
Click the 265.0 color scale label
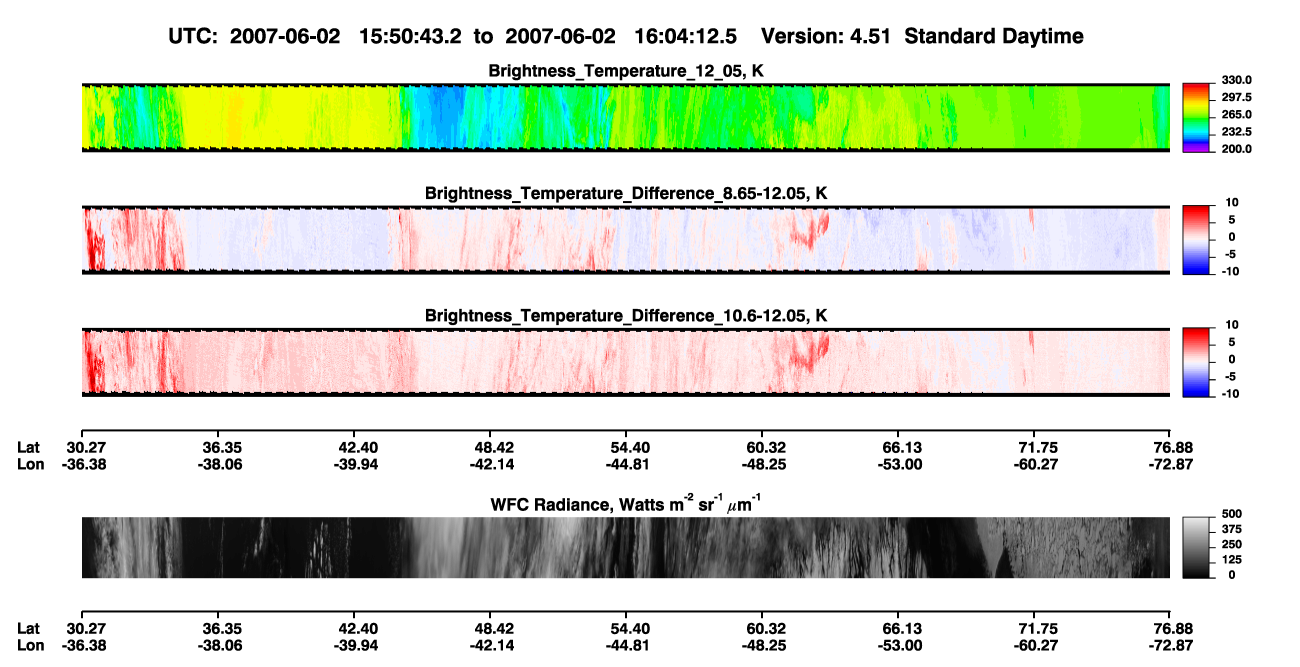coord(1237,114)
